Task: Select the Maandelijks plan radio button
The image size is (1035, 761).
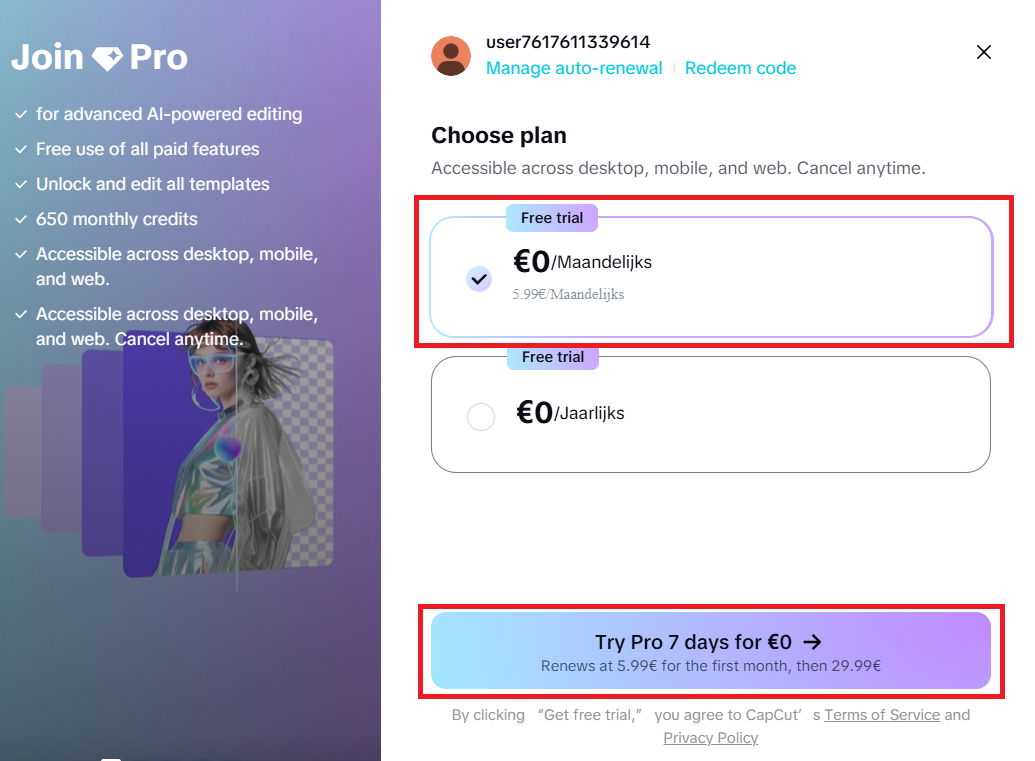Action: click(x=479, y=279)
